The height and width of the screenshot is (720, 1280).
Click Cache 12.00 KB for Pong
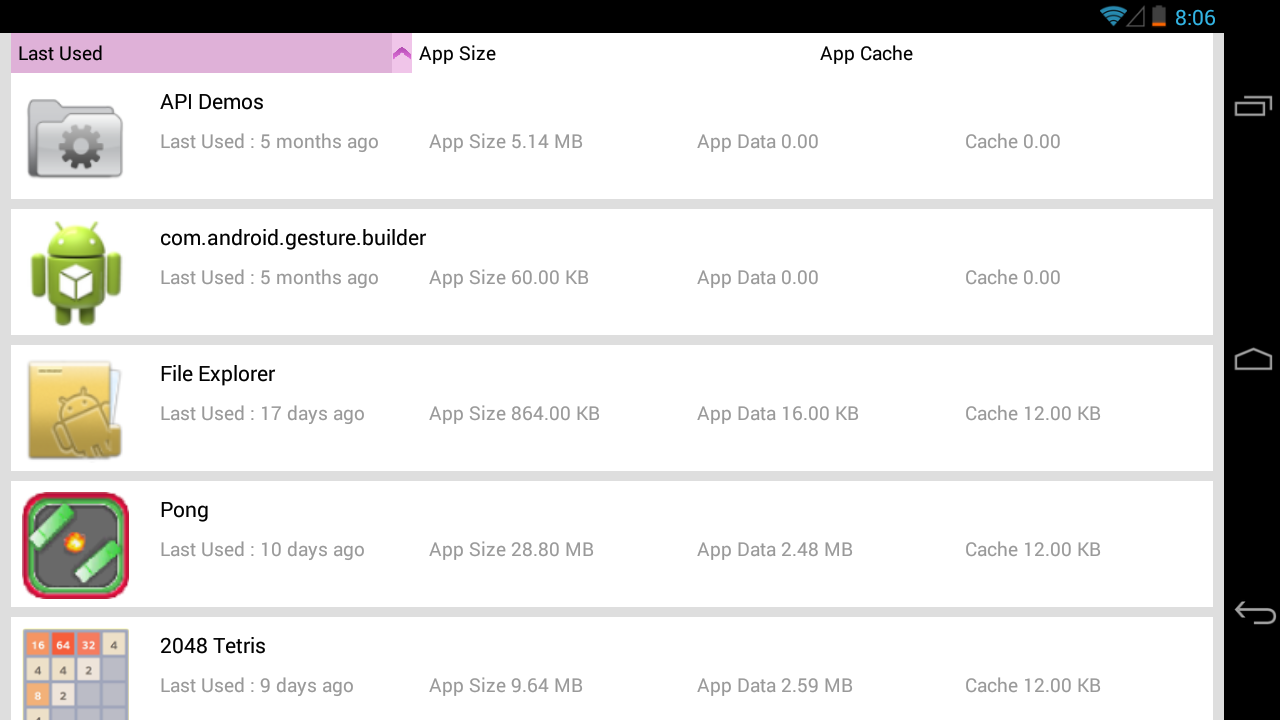(1032, 549)
